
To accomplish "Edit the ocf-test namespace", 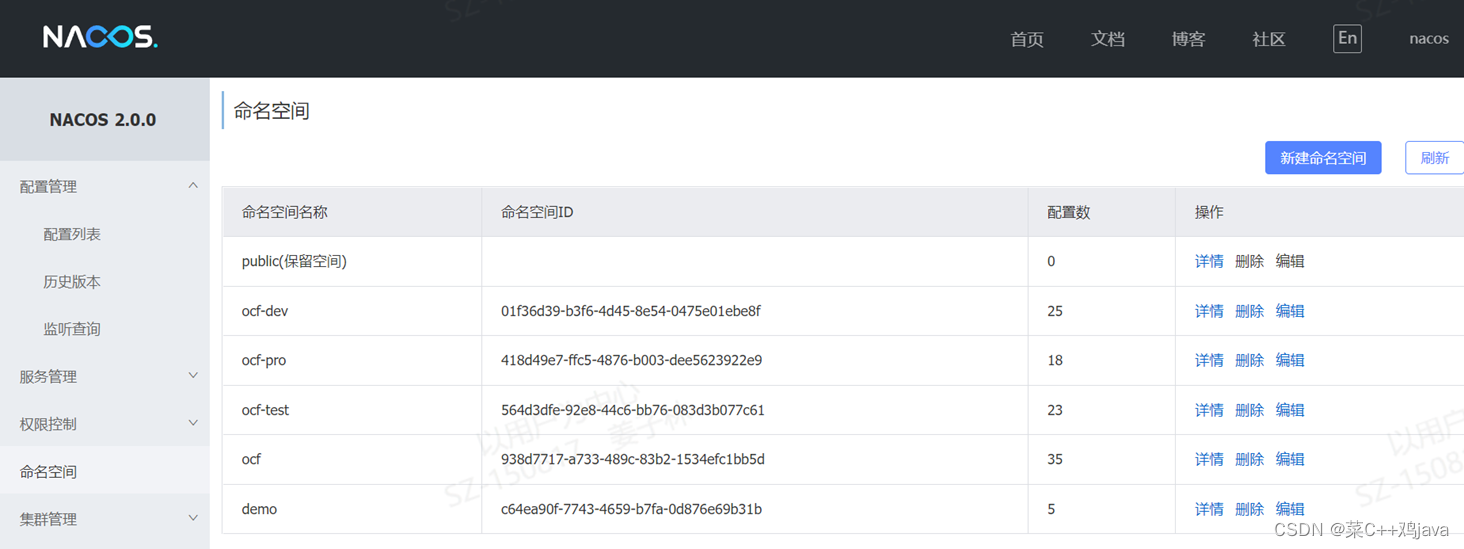I will [x=1290, y=410].
